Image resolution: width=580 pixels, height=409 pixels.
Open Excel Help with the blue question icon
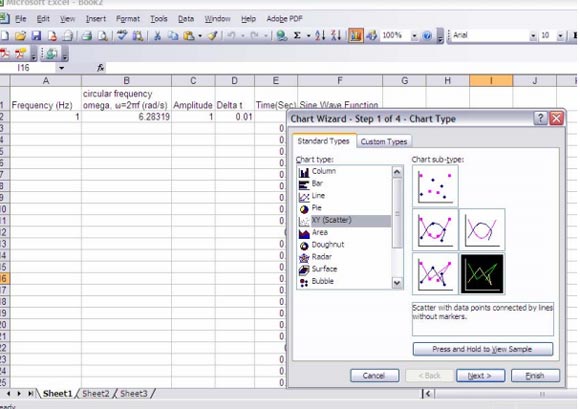point(427,36)
